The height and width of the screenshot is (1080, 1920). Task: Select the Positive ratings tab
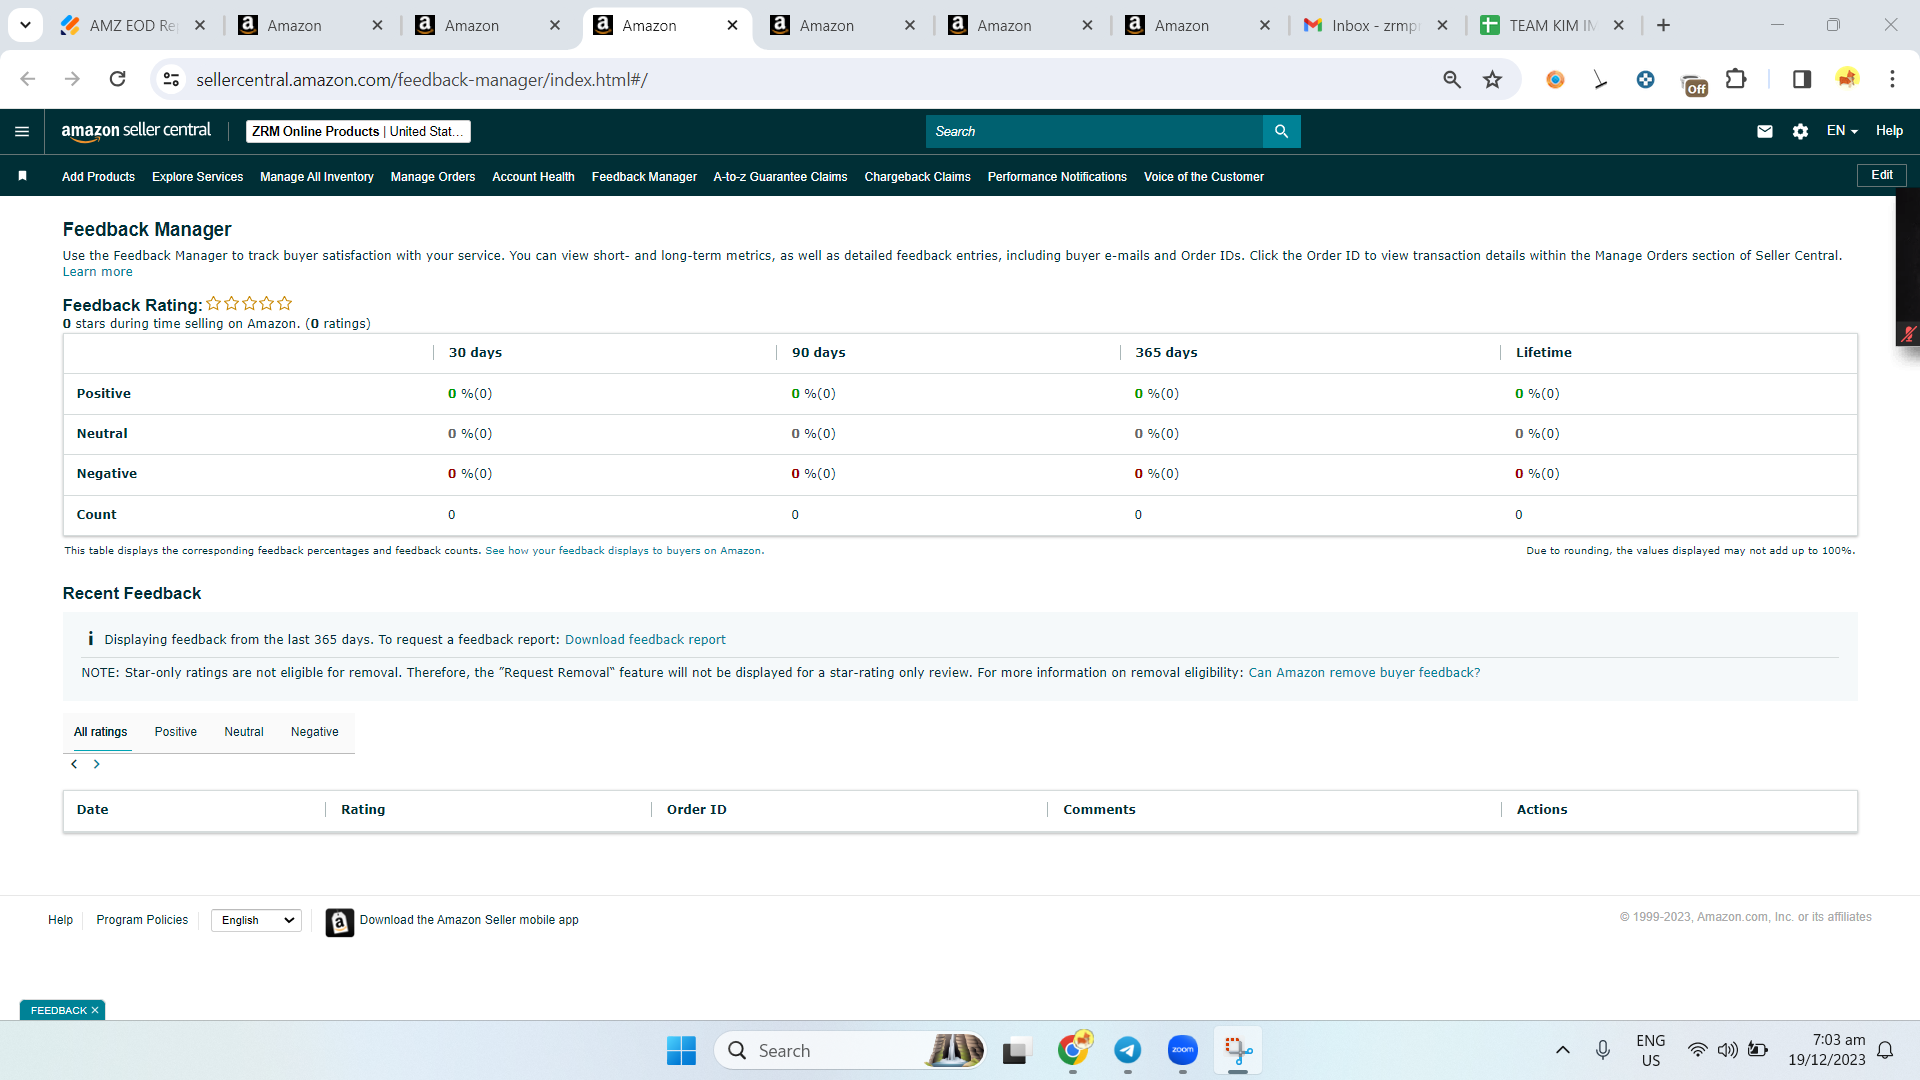[x=176, y=732]
